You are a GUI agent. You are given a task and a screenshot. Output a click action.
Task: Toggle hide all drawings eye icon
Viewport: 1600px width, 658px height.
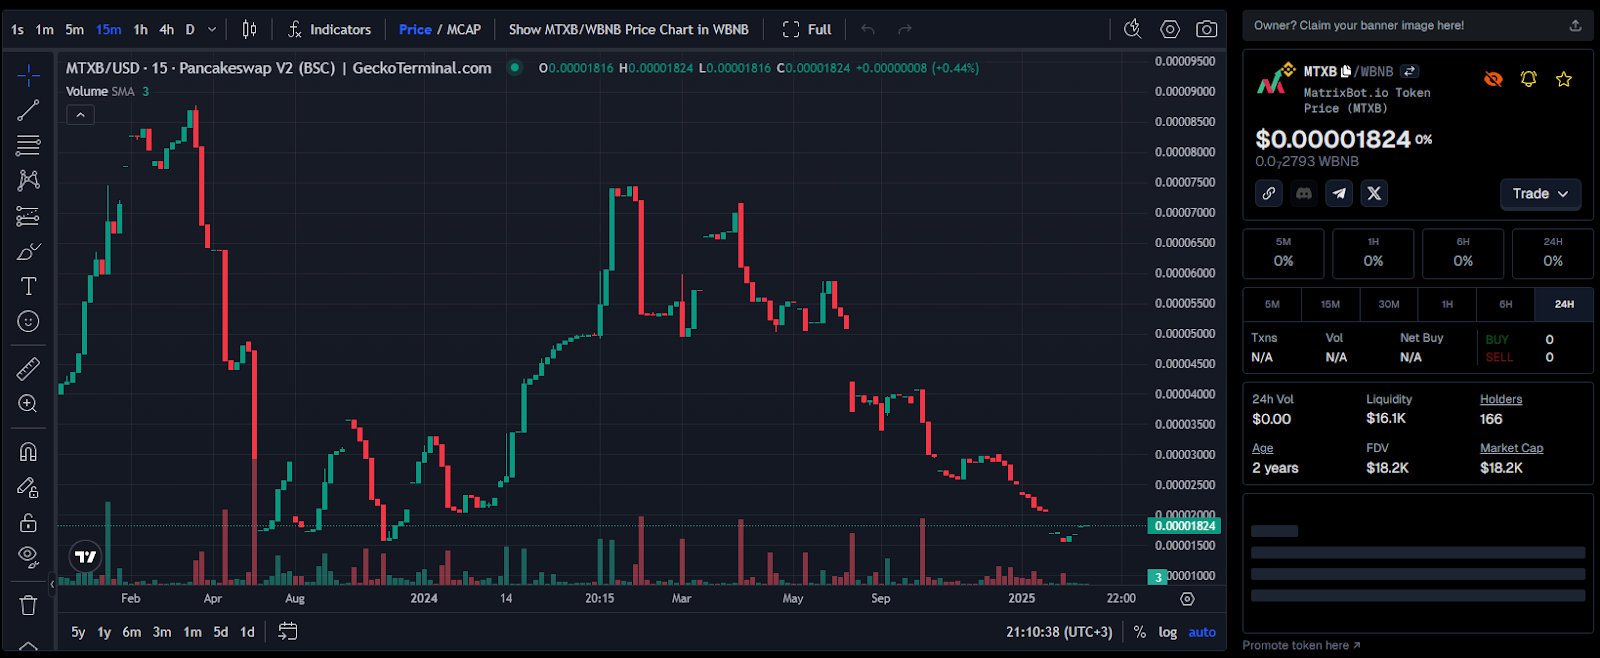coord(28,557)
